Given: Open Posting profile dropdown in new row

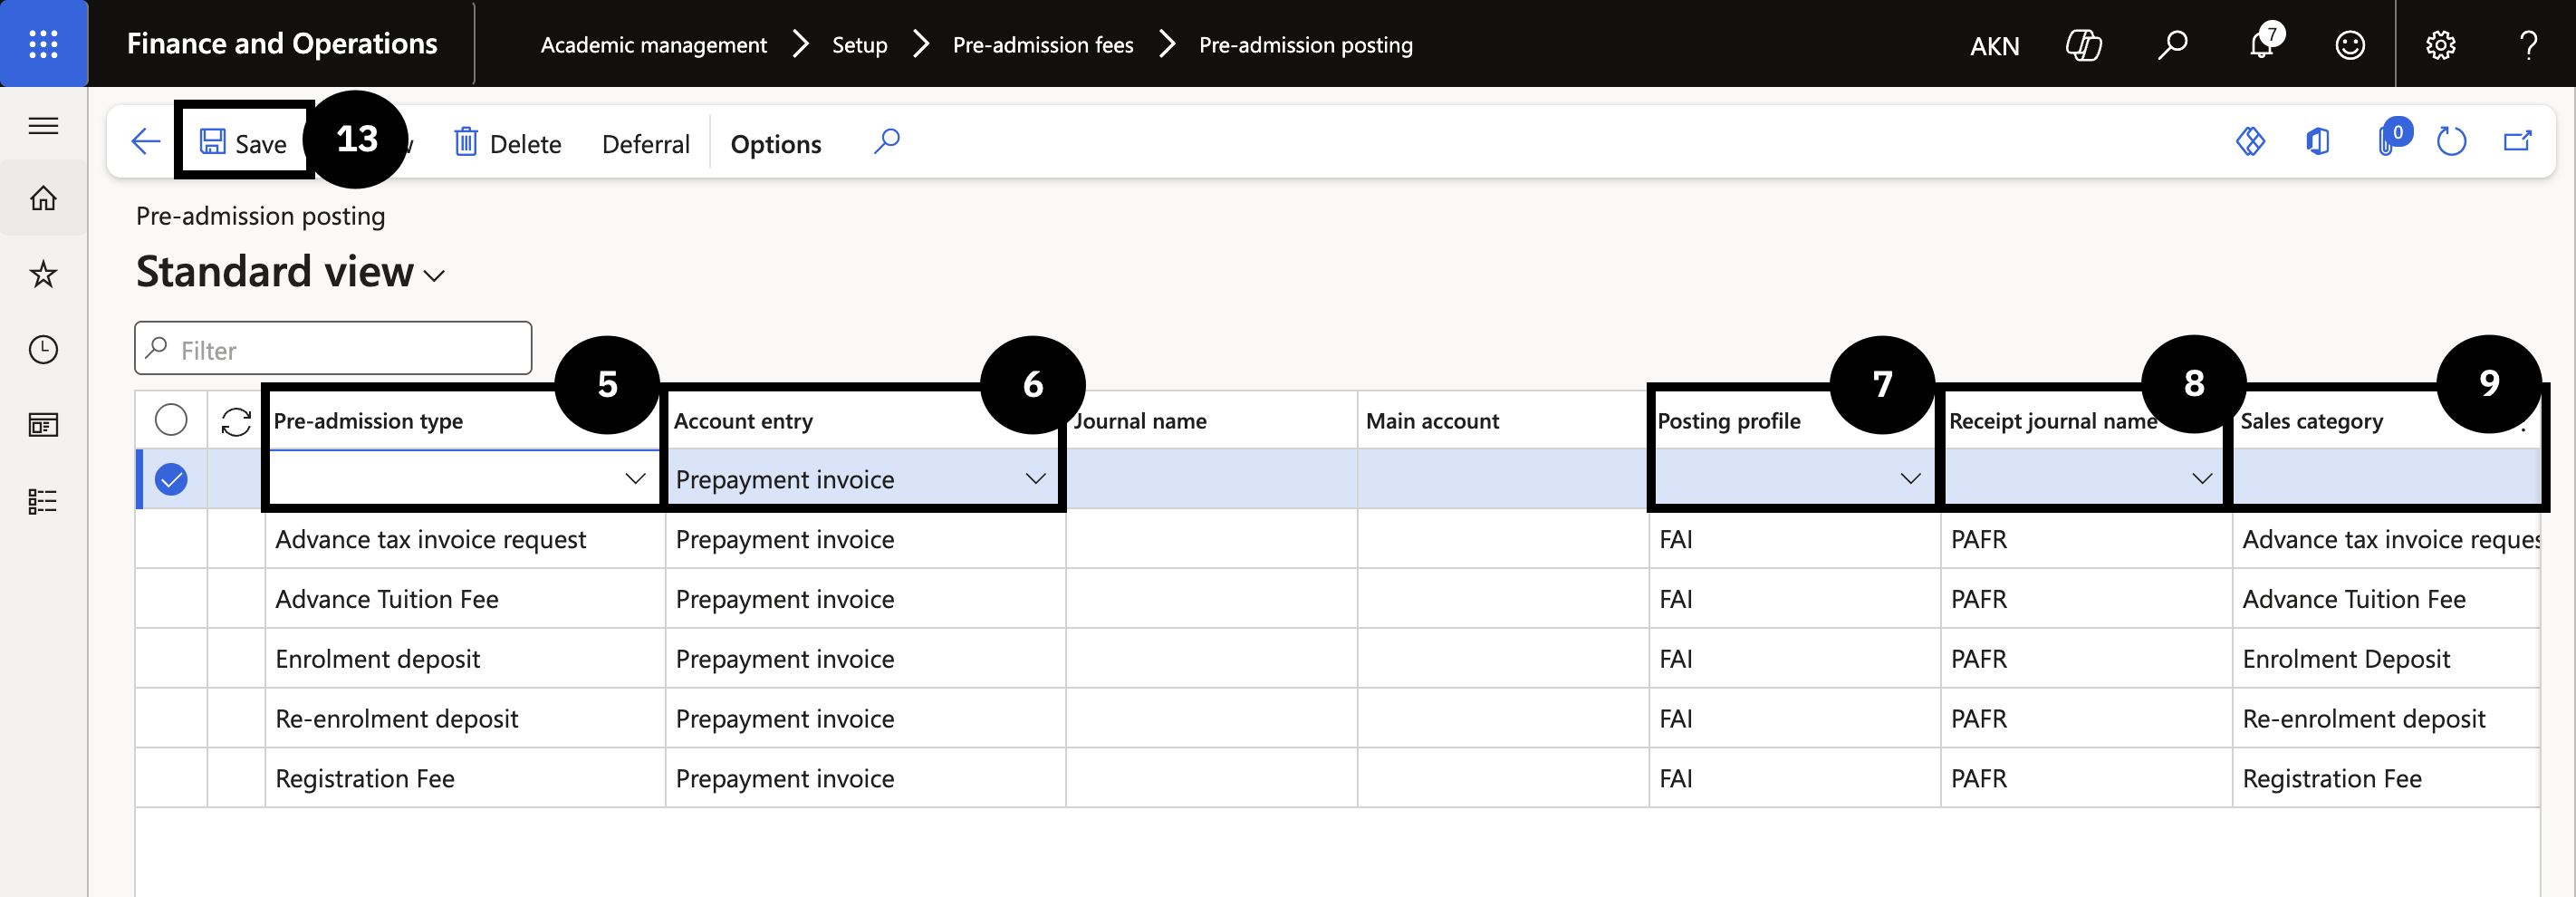Looking at the screenshot, I should pyautogui.click(x=1910, y=479).
